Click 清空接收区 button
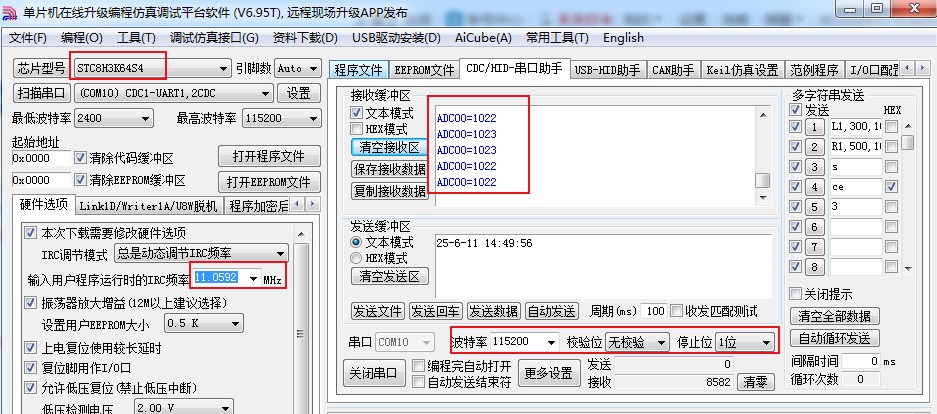 point(390,147)
